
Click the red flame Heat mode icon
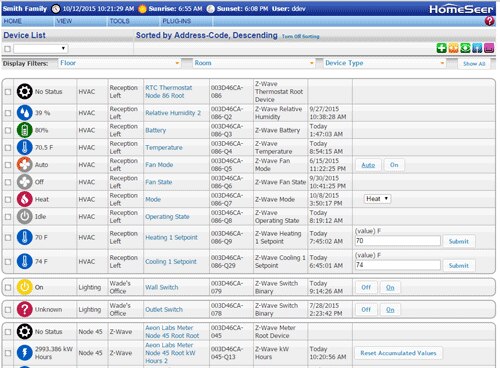click(x=25, y=199)
